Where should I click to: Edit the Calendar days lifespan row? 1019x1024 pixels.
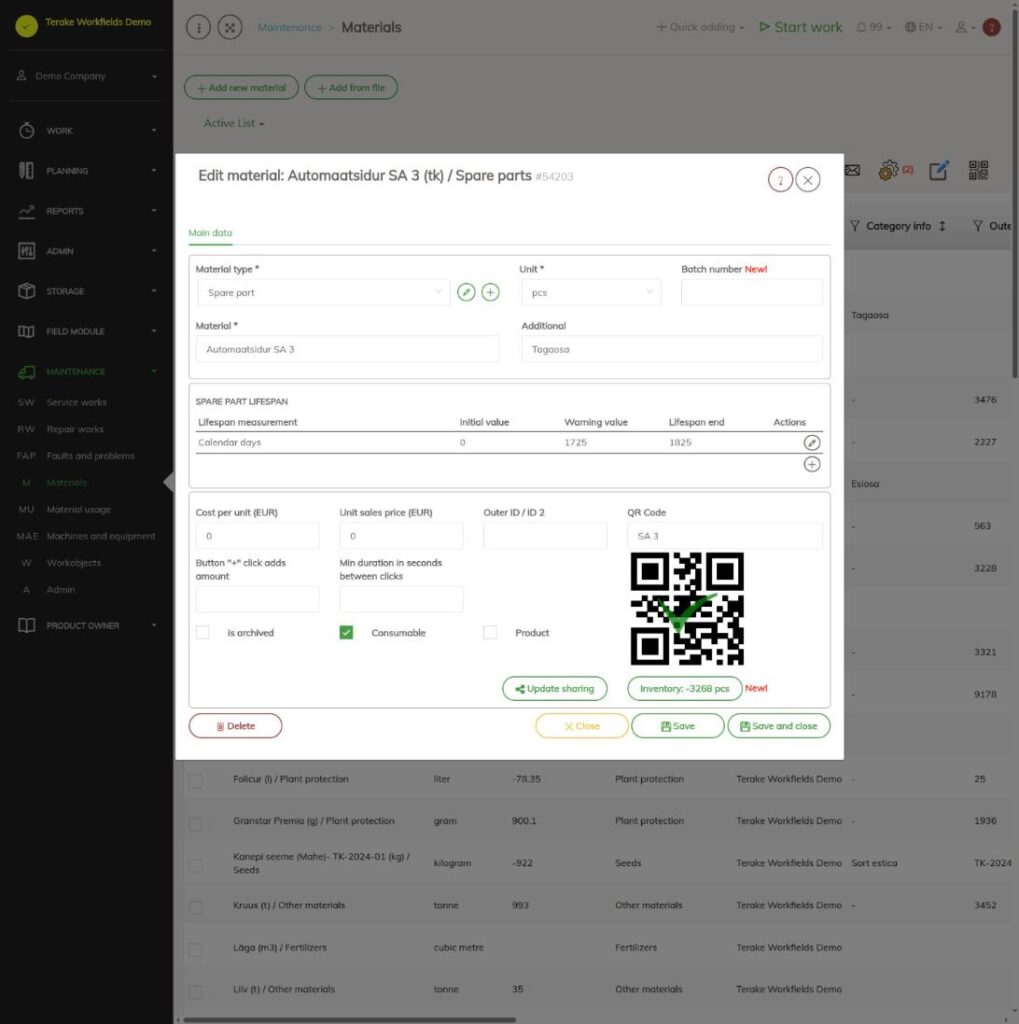coord(811,442)
